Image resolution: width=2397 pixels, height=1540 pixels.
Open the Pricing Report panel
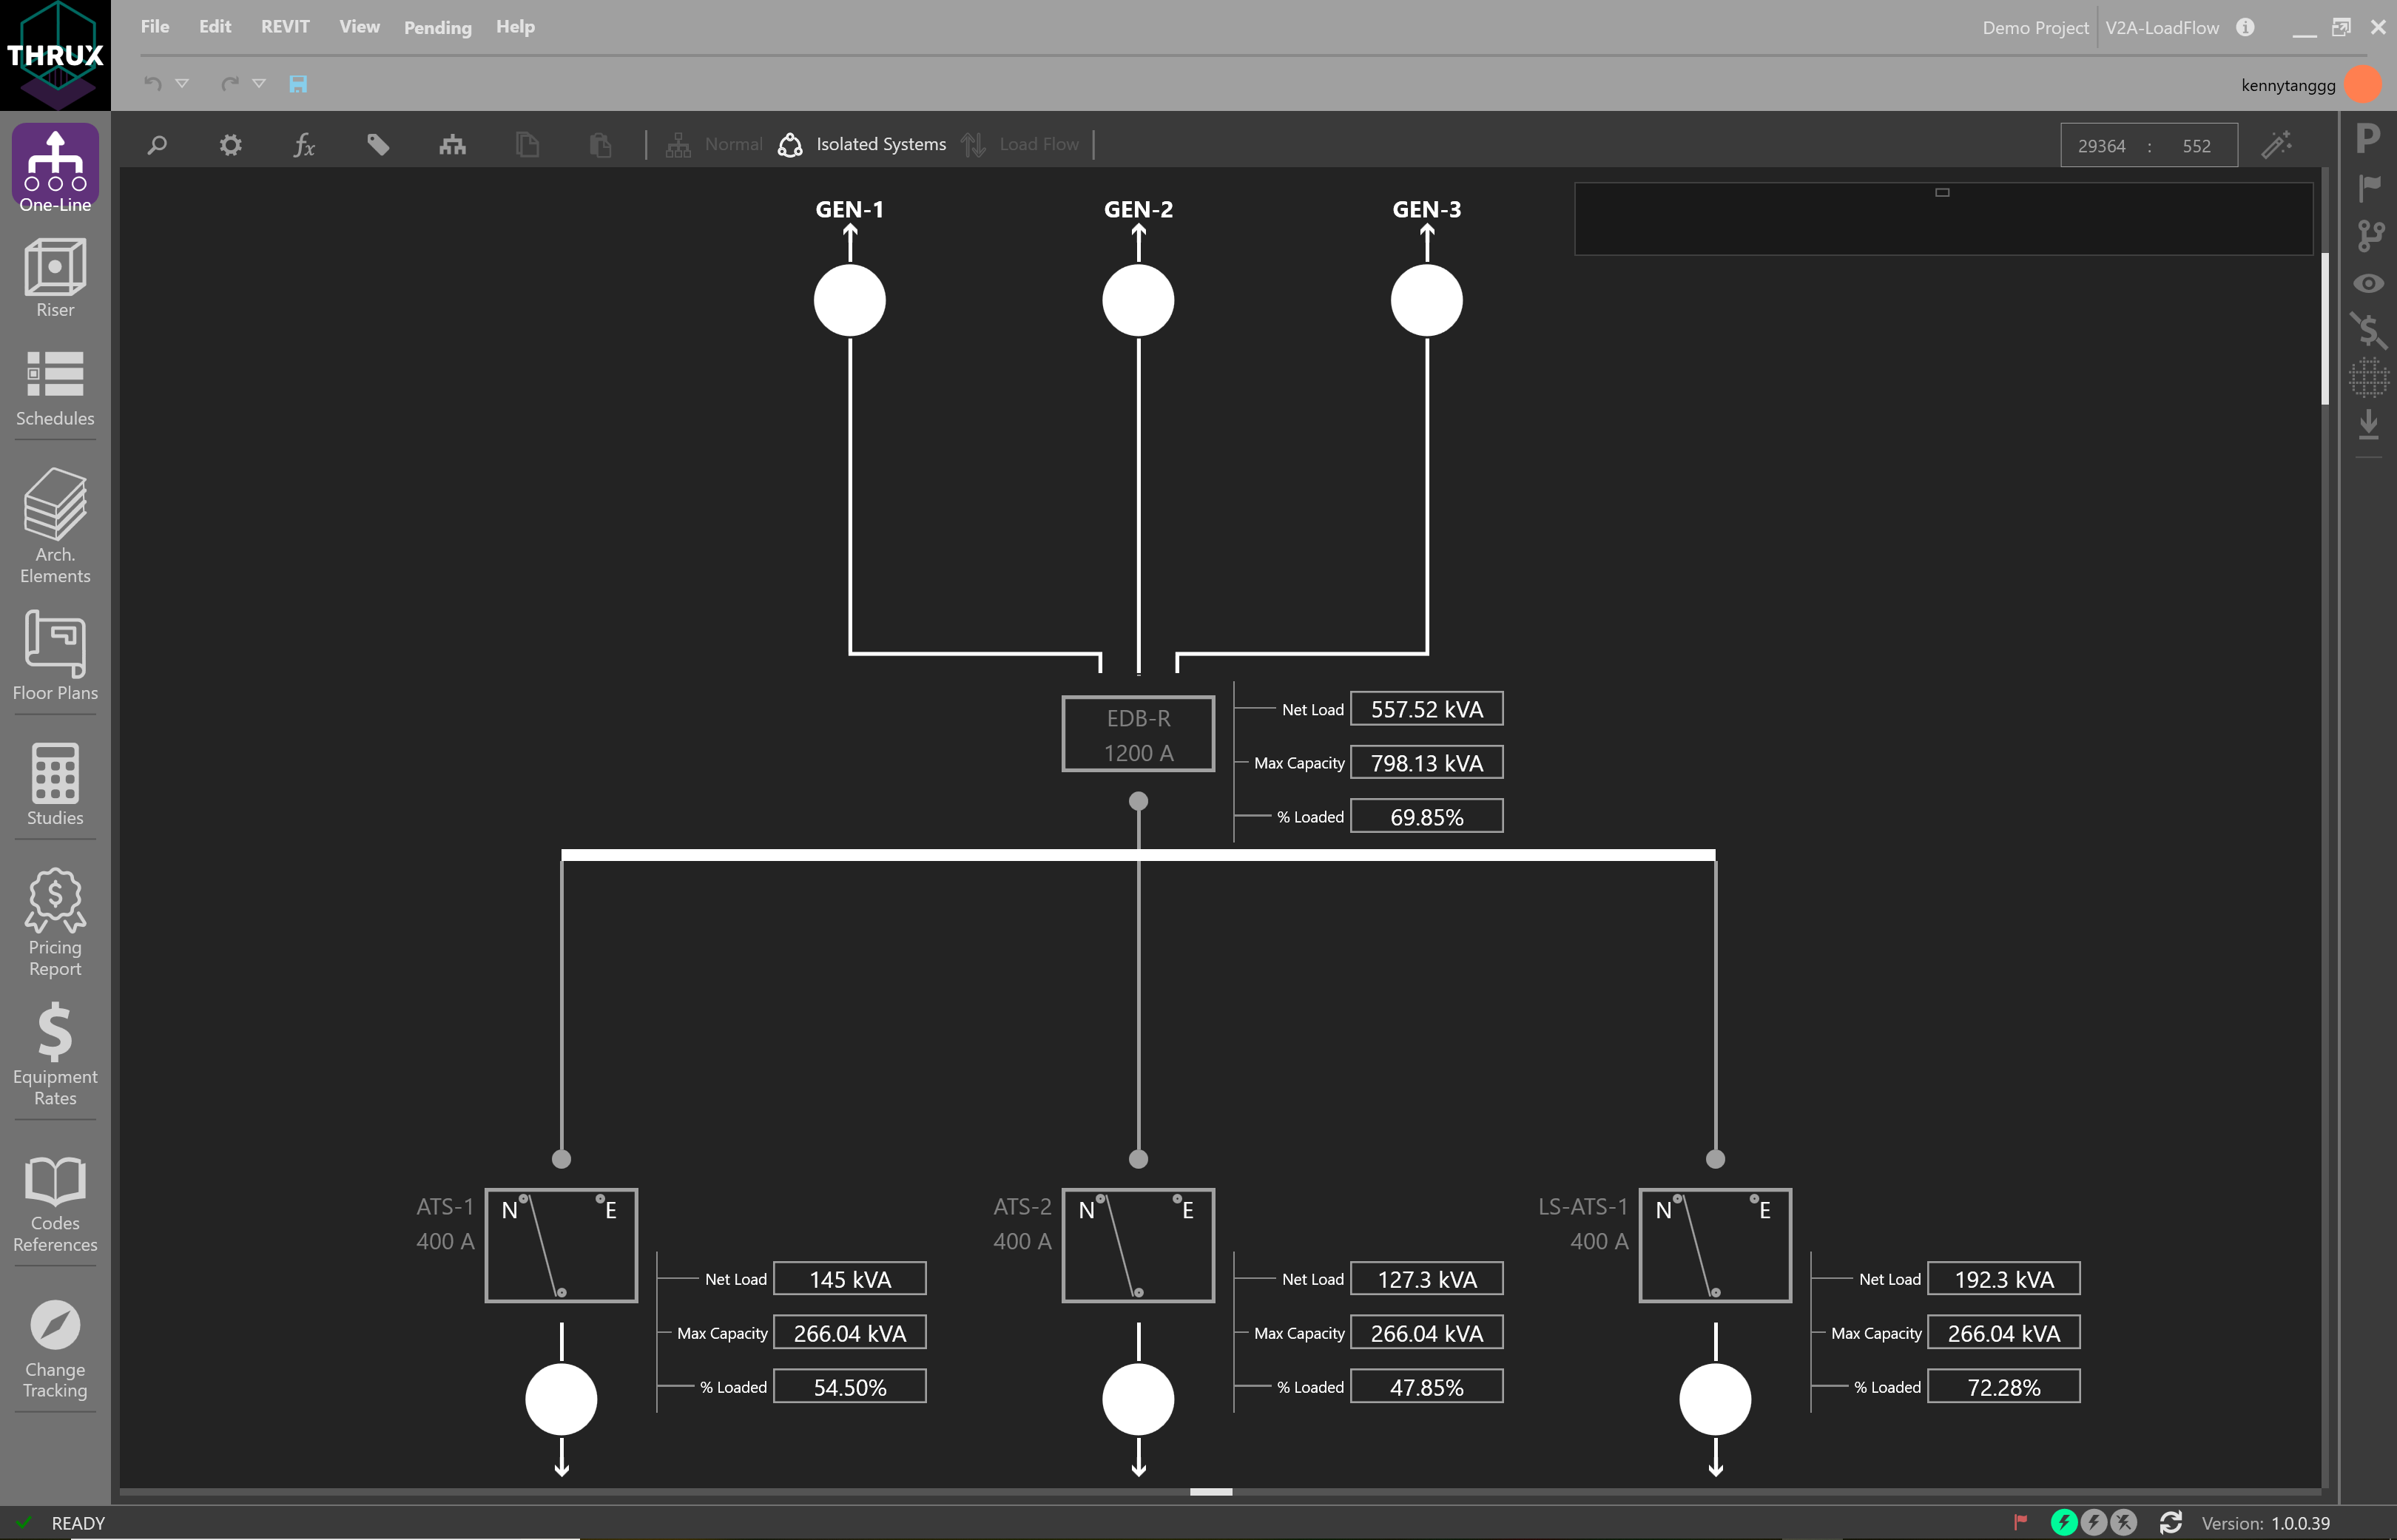pyautogui.click(x=54, y=920)
